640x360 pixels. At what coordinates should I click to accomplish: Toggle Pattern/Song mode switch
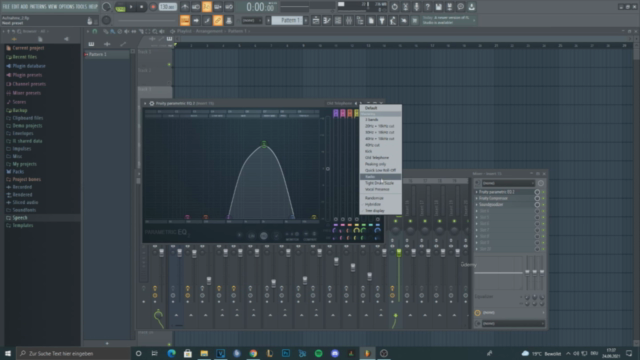120,7
